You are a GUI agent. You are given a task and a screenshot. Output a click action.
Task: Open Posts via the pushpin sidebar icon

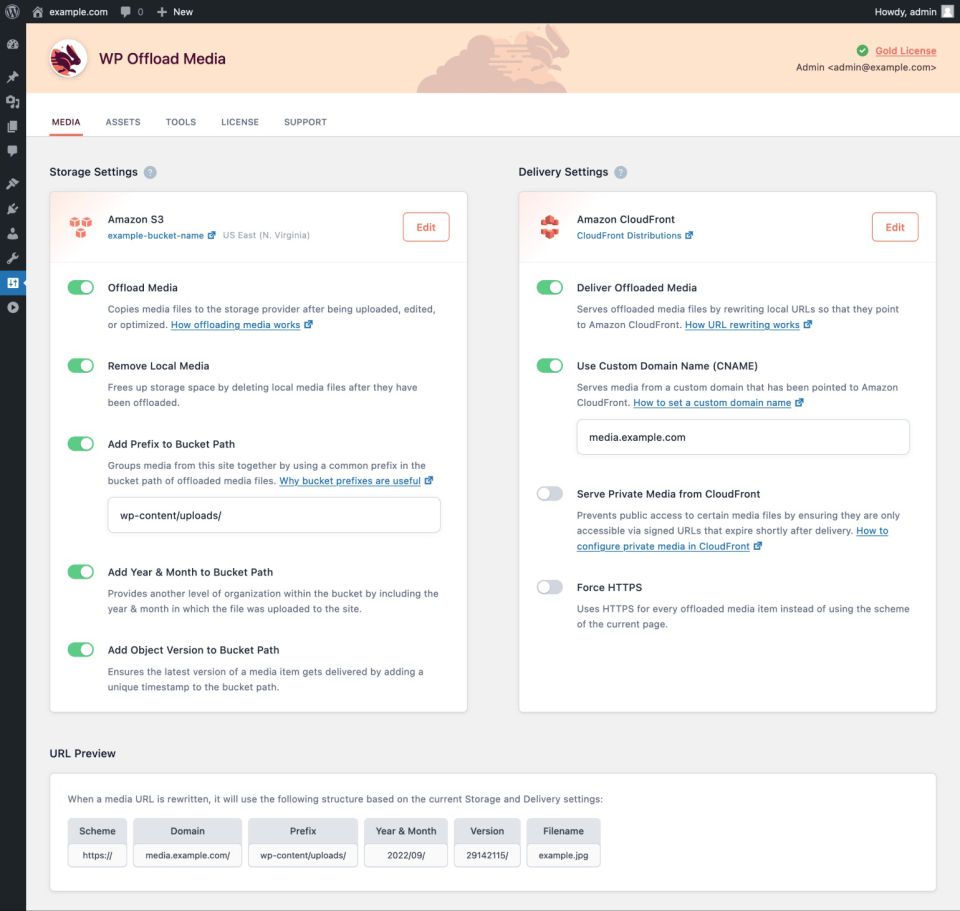[12, 77]
